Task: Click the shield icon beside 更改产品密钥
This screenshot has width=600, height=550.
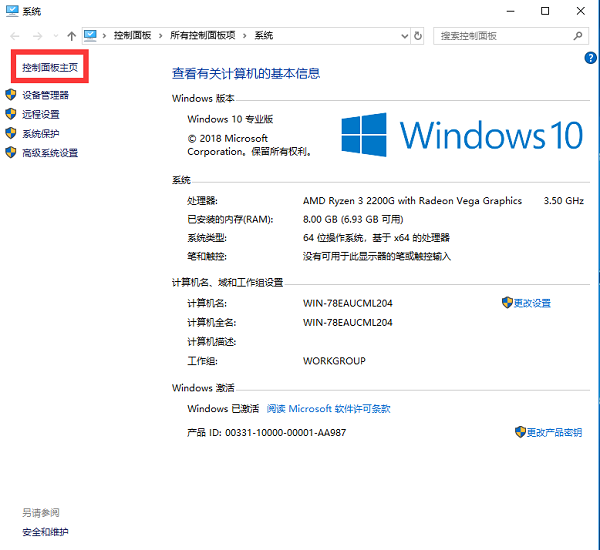Action: pyautogui.click(x=520, y=432)
